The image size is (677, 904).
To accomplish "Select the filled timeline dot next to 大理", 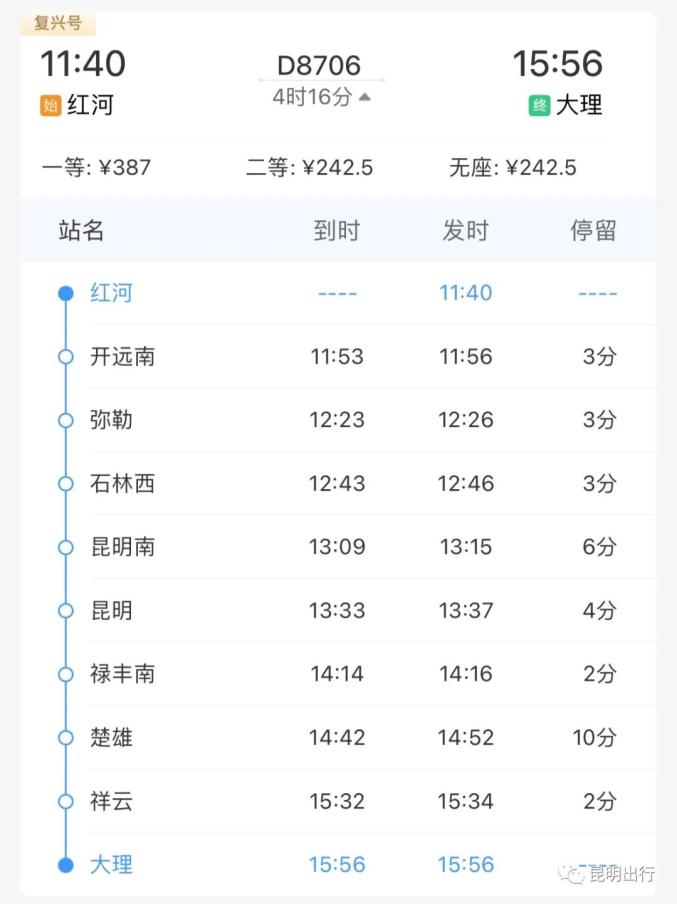I will (66, 864).
